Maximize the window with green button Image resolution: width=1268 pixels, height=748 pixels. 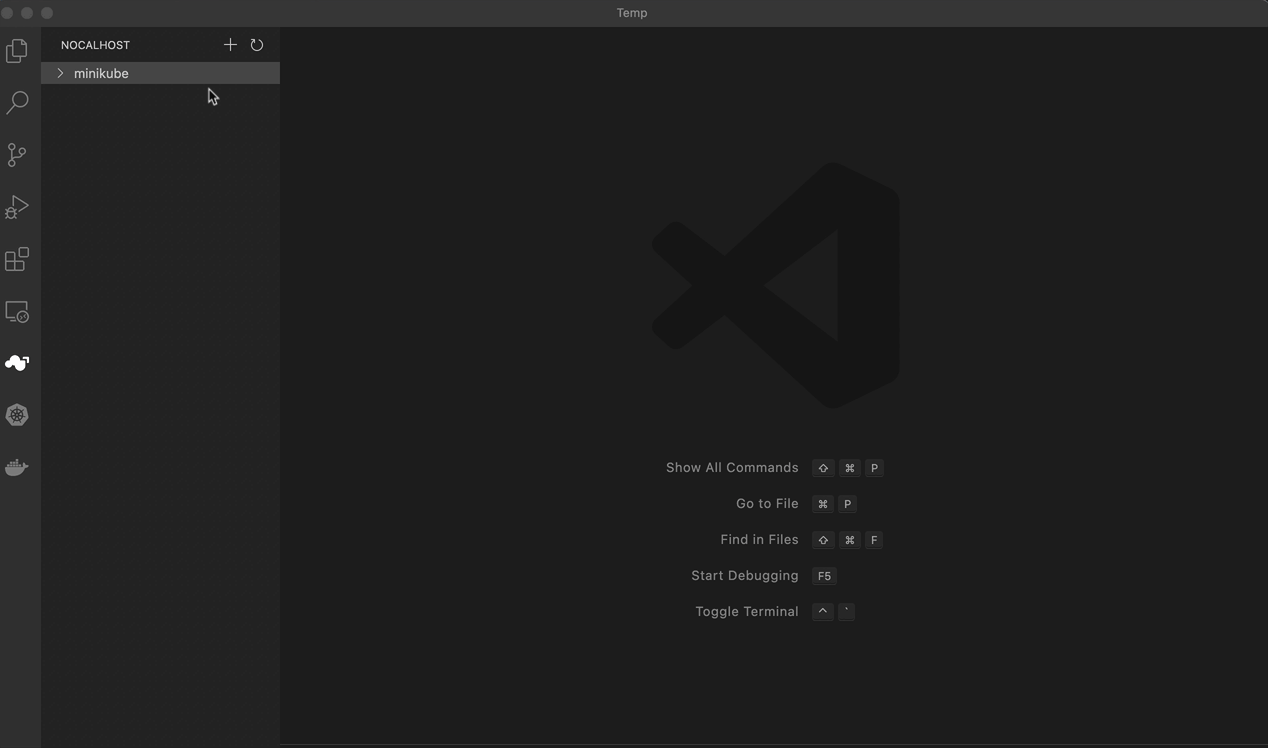point(47,13)
